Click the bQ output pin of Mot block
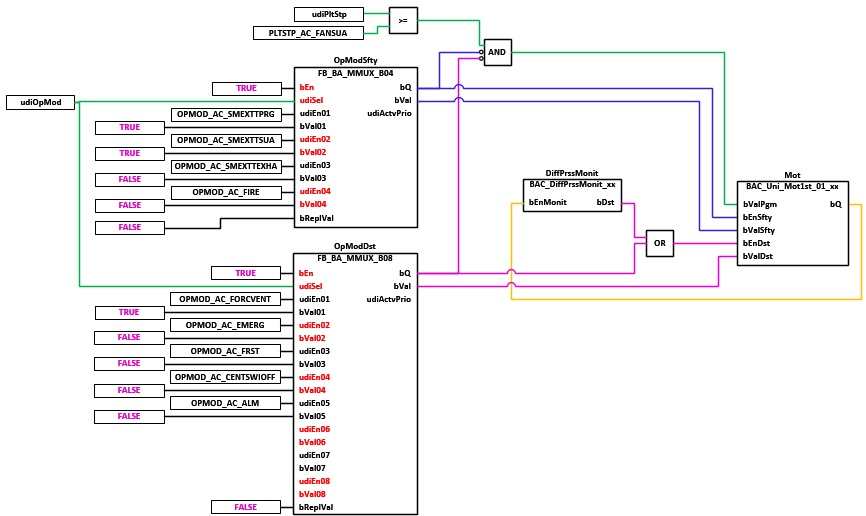 (836, 204)
